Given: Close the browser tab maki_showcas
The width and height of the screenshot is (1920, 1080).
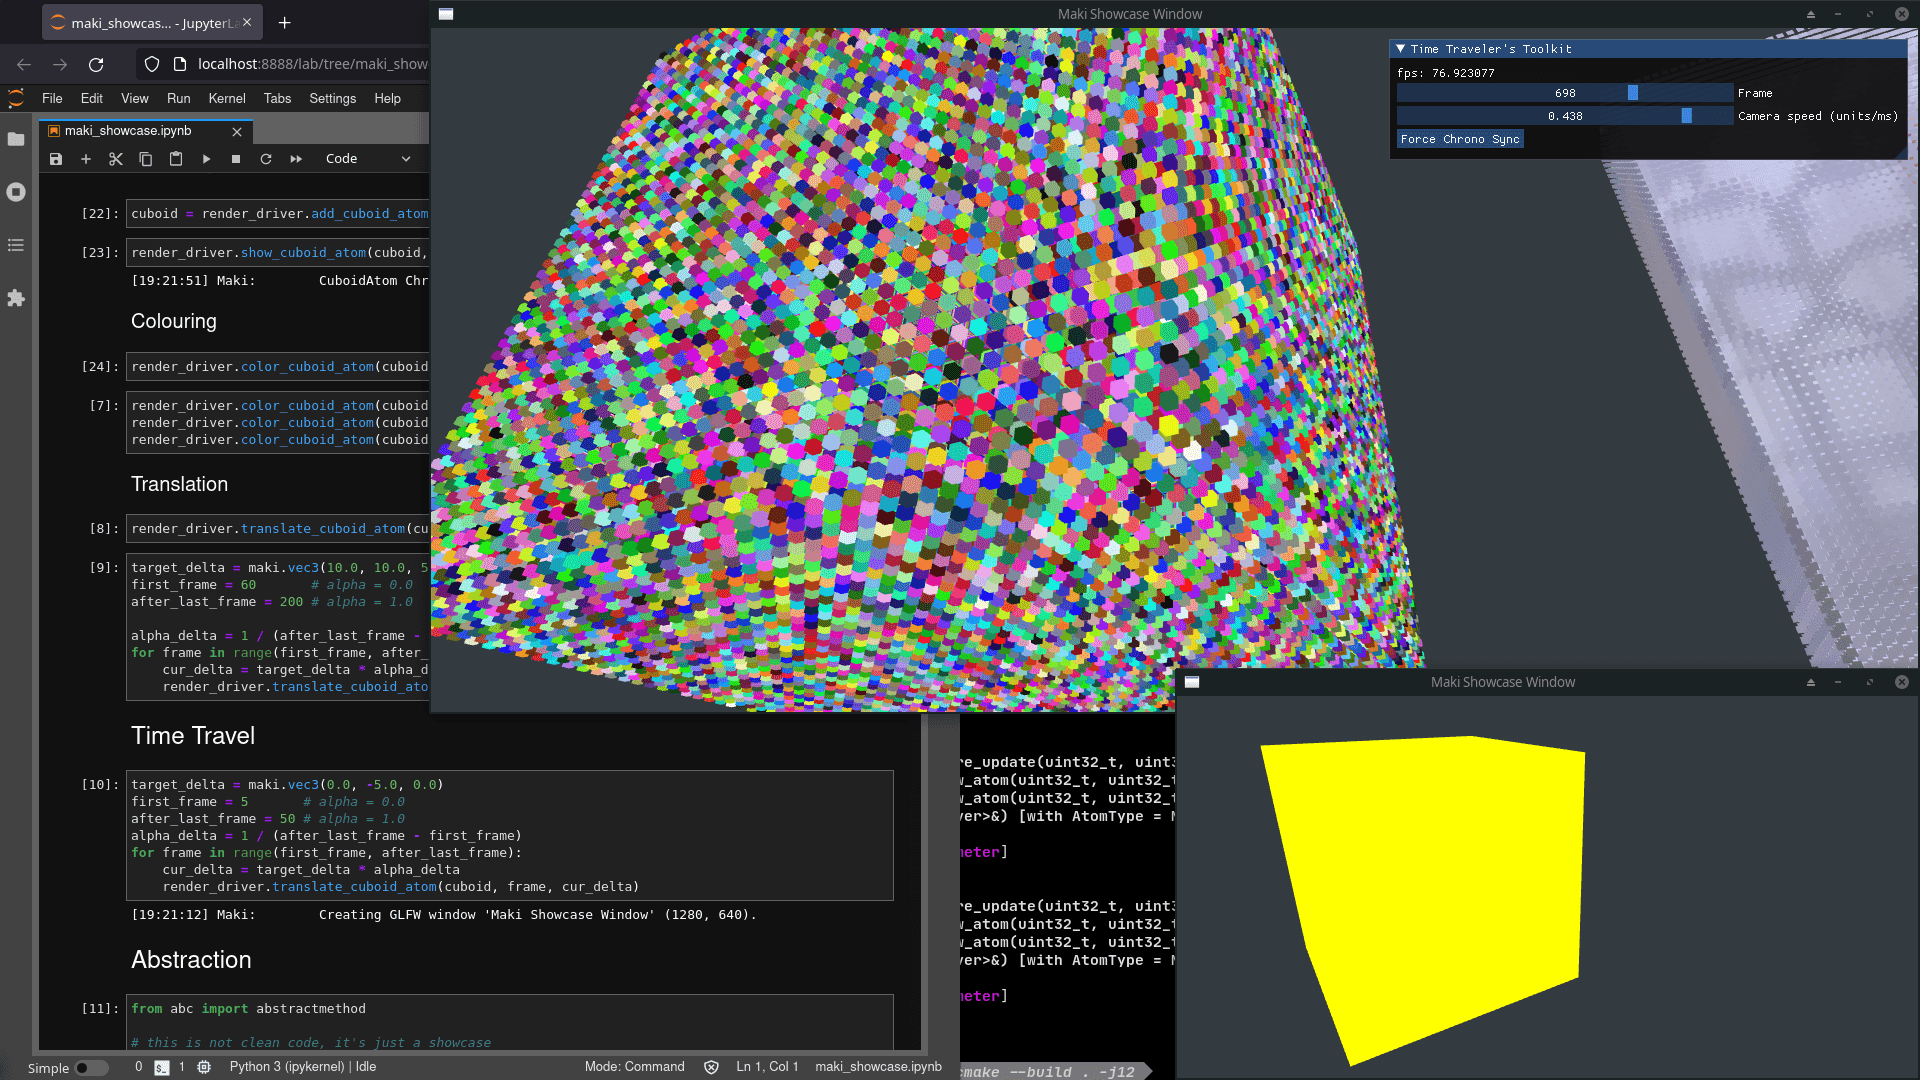Looking at the screenshot, I should (247, 22).
